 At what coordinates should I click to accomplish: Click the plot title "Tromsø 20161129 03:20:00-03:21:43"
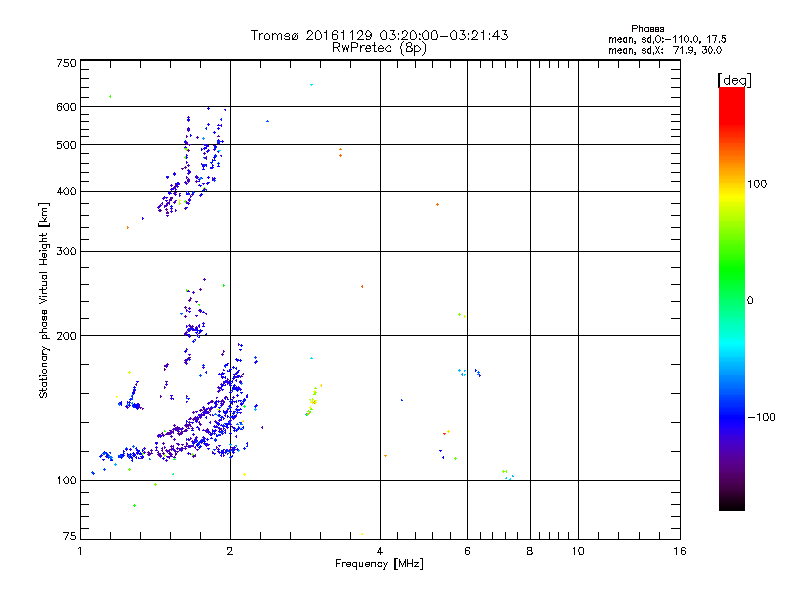(x=379, y=35)
